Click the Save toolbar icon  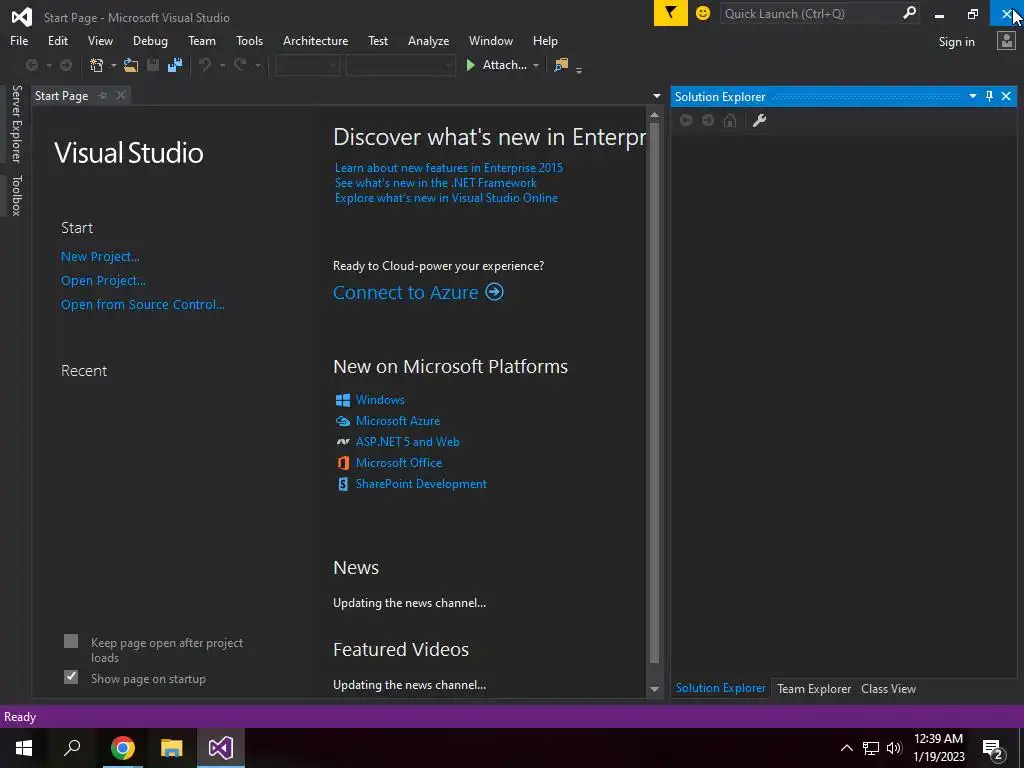[153, 65]
